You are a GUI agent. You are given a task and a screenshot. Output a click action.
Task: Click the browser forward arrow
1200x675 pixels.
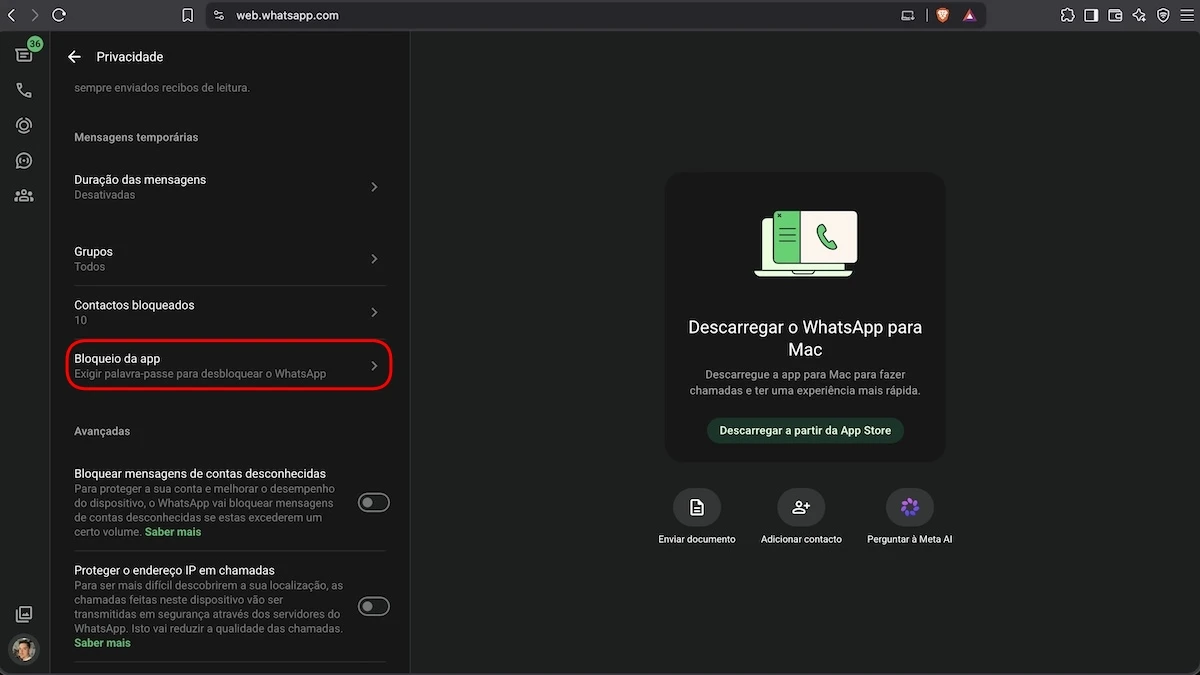[x=35, y=15]
